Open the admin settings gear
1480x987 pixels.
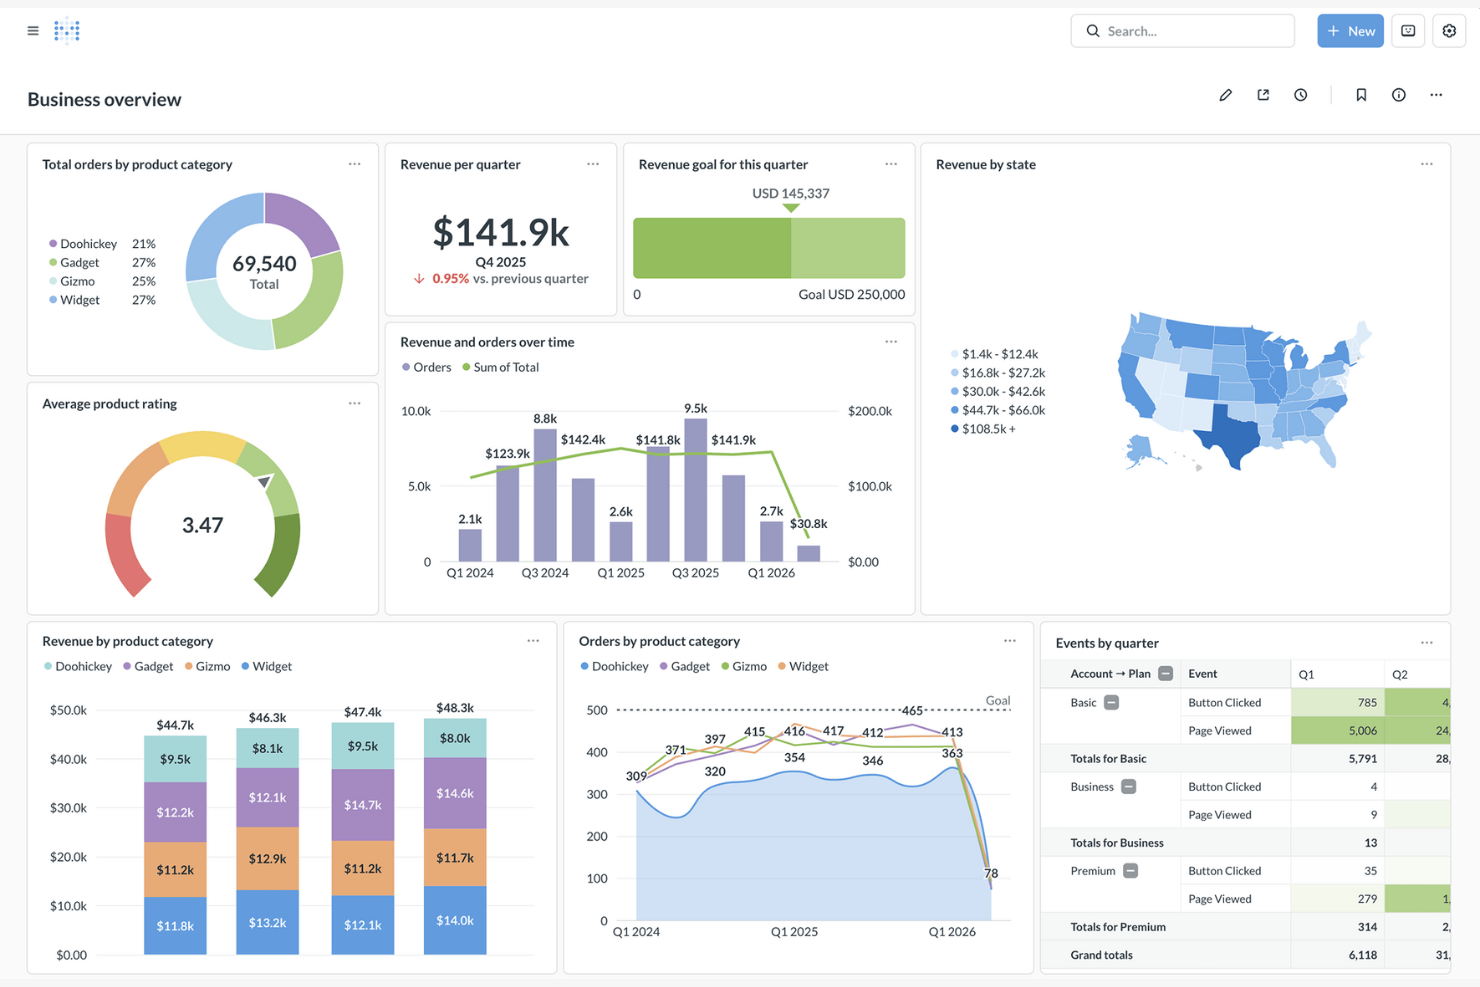pos(1448,30)
